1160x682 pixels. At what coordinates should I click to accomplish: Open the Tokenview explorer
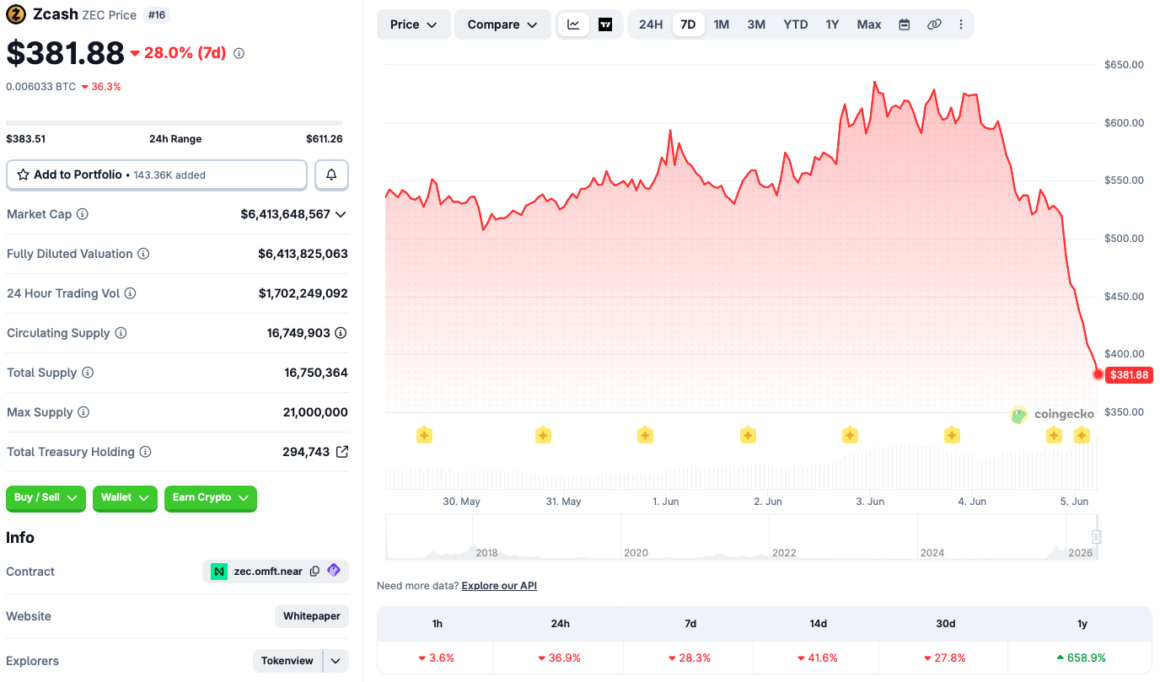[287, 661]
